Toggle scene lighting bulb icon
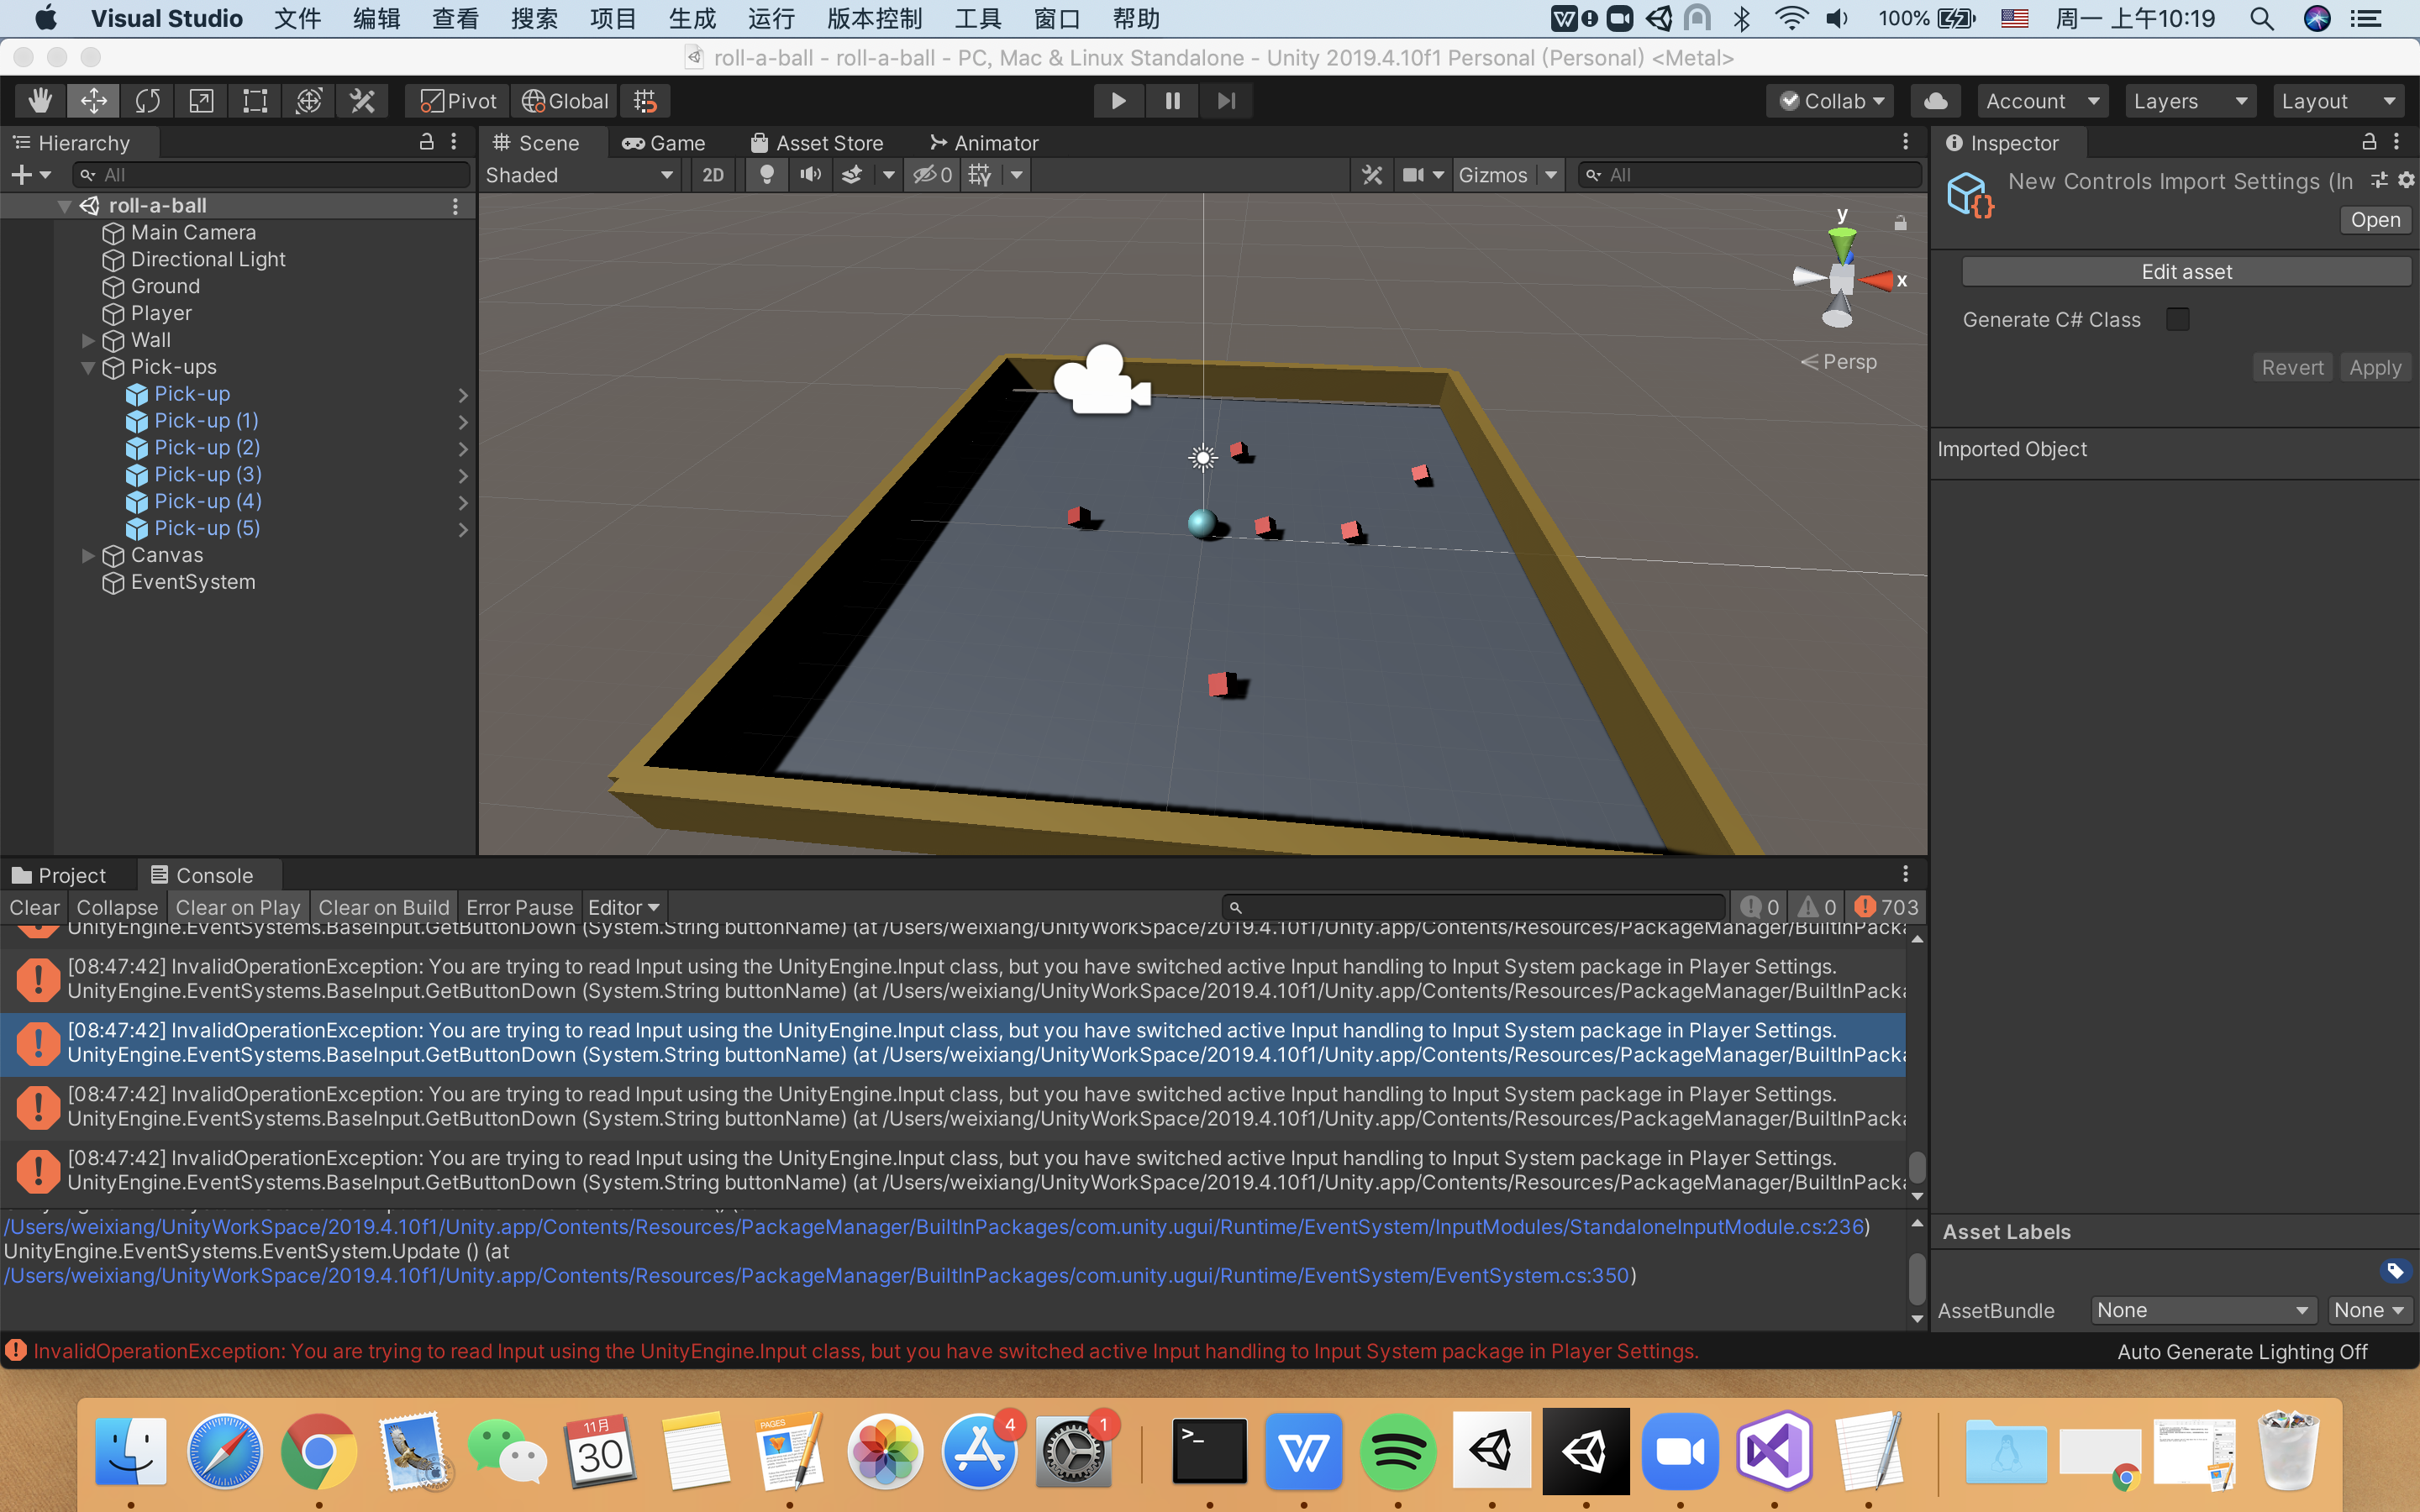Screen dimensions: 2420x1512 [767, 175]
